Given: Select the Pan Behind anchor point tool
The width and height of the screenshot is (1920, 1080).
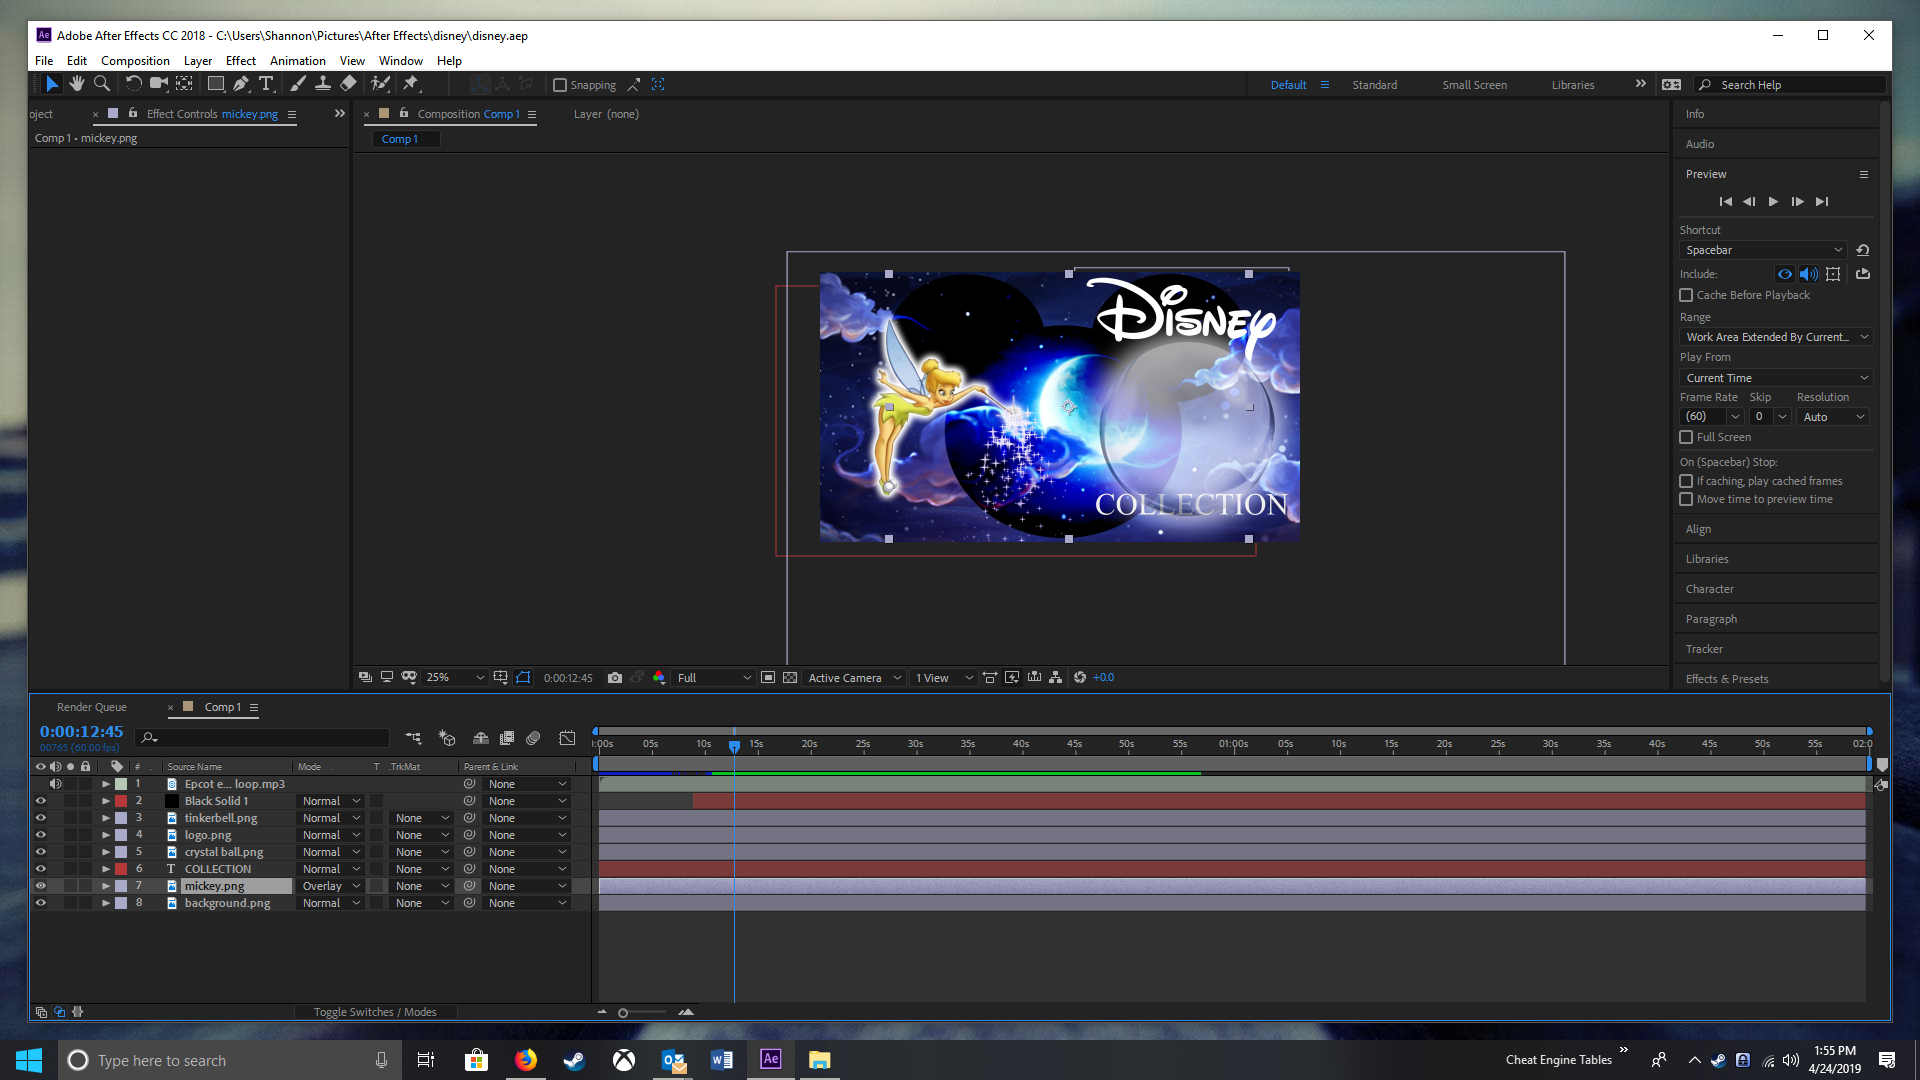Looking at the screenshot, I should 184,84.
